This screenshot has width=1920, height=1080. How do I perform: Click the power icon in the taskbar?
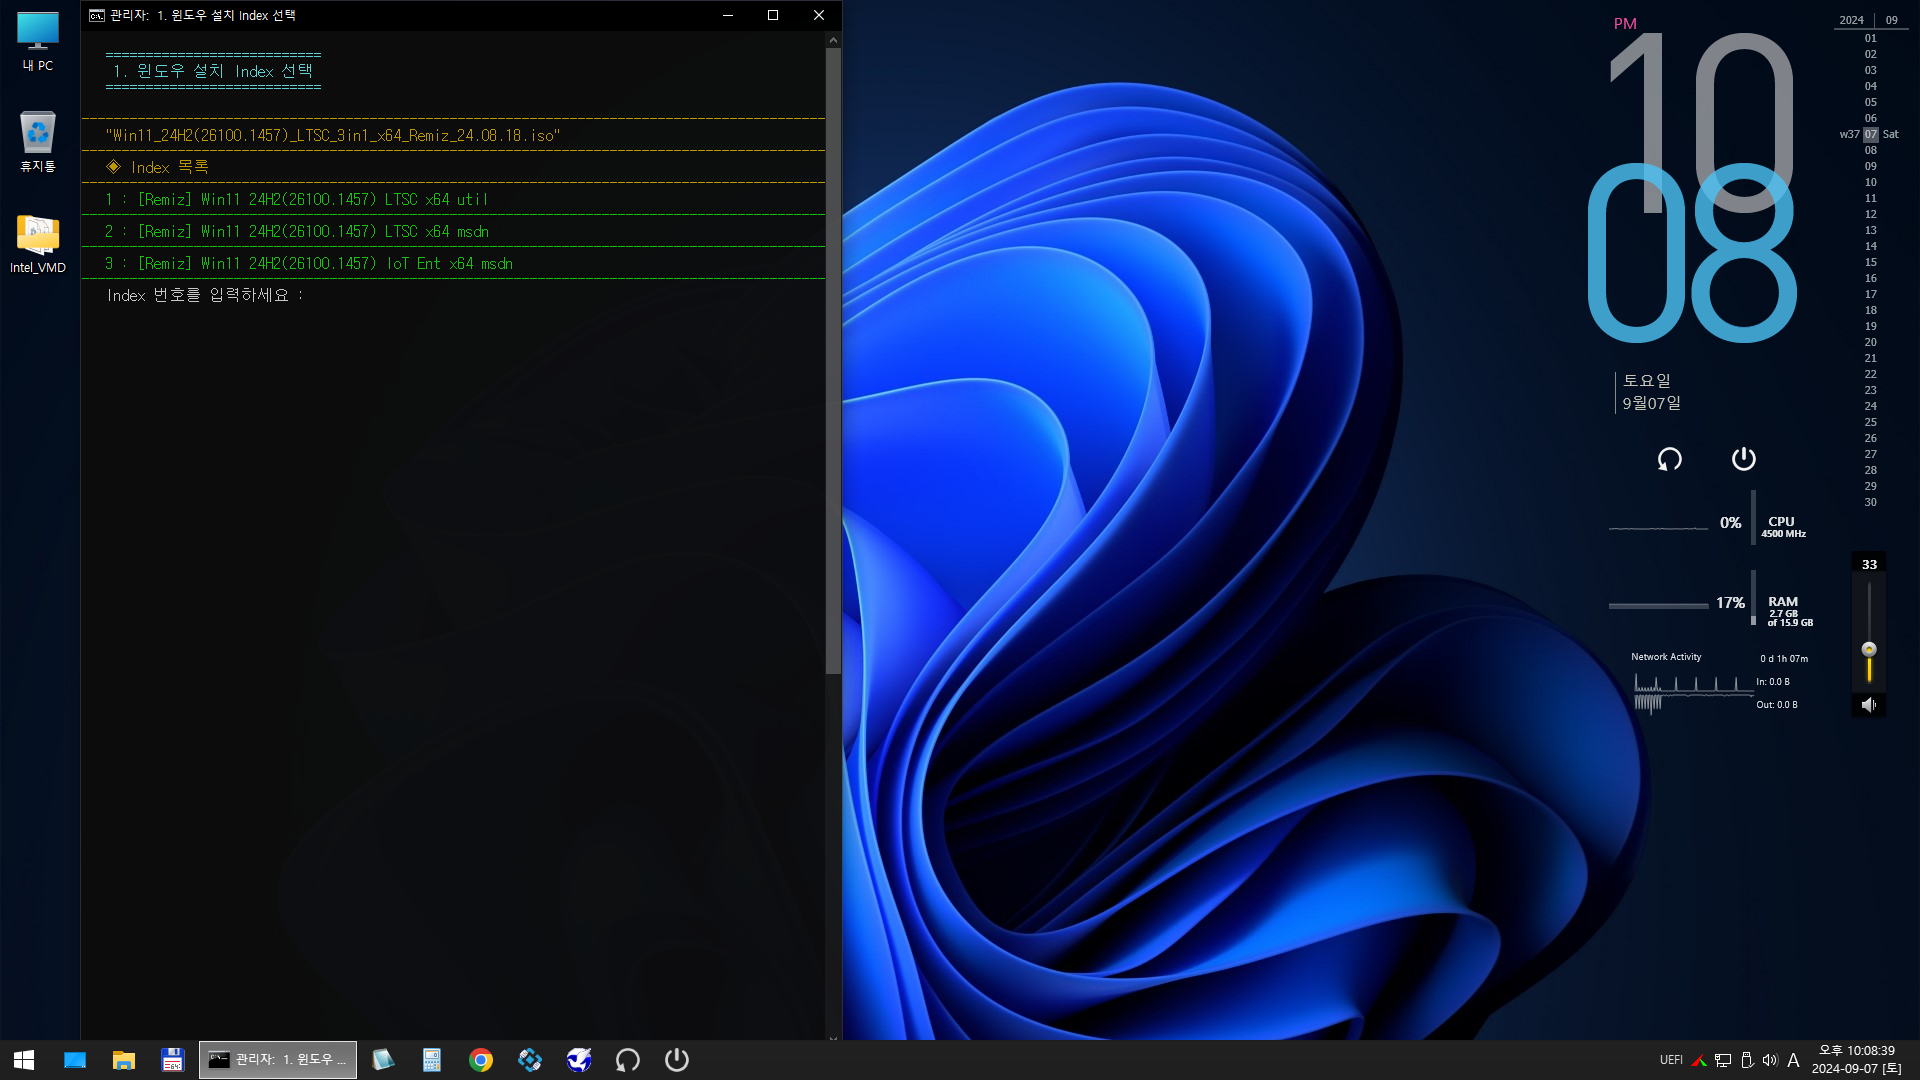[677, 1060]
